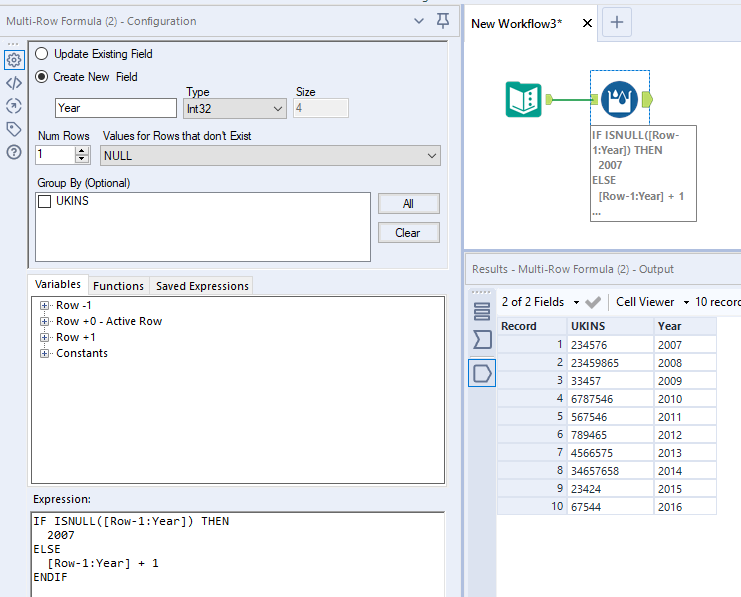Select UKINS cell 23424
Viewport: 741px width, 597px height.
tap(610, 489)
